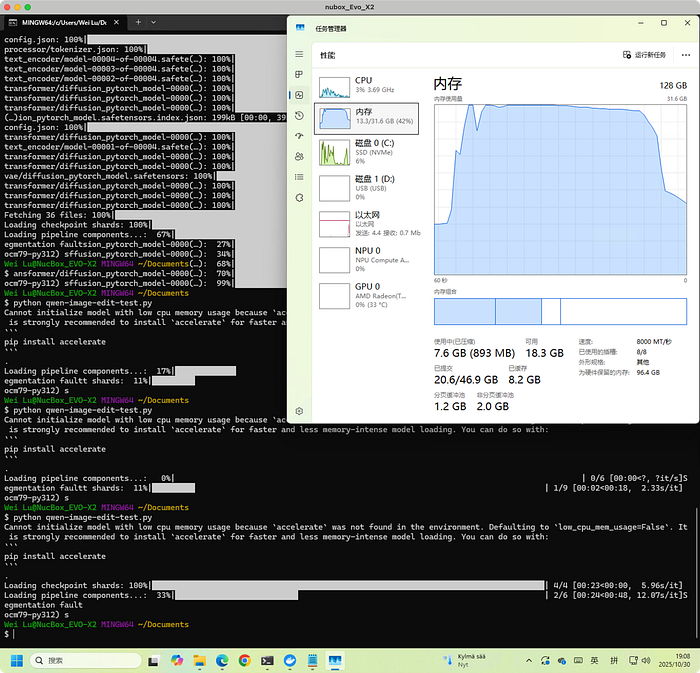The height and width of the screenshot is (673, 700).
Task: Toggle the hamburger navigation menu in Task Manager
Action: click(x=299, y=54)
